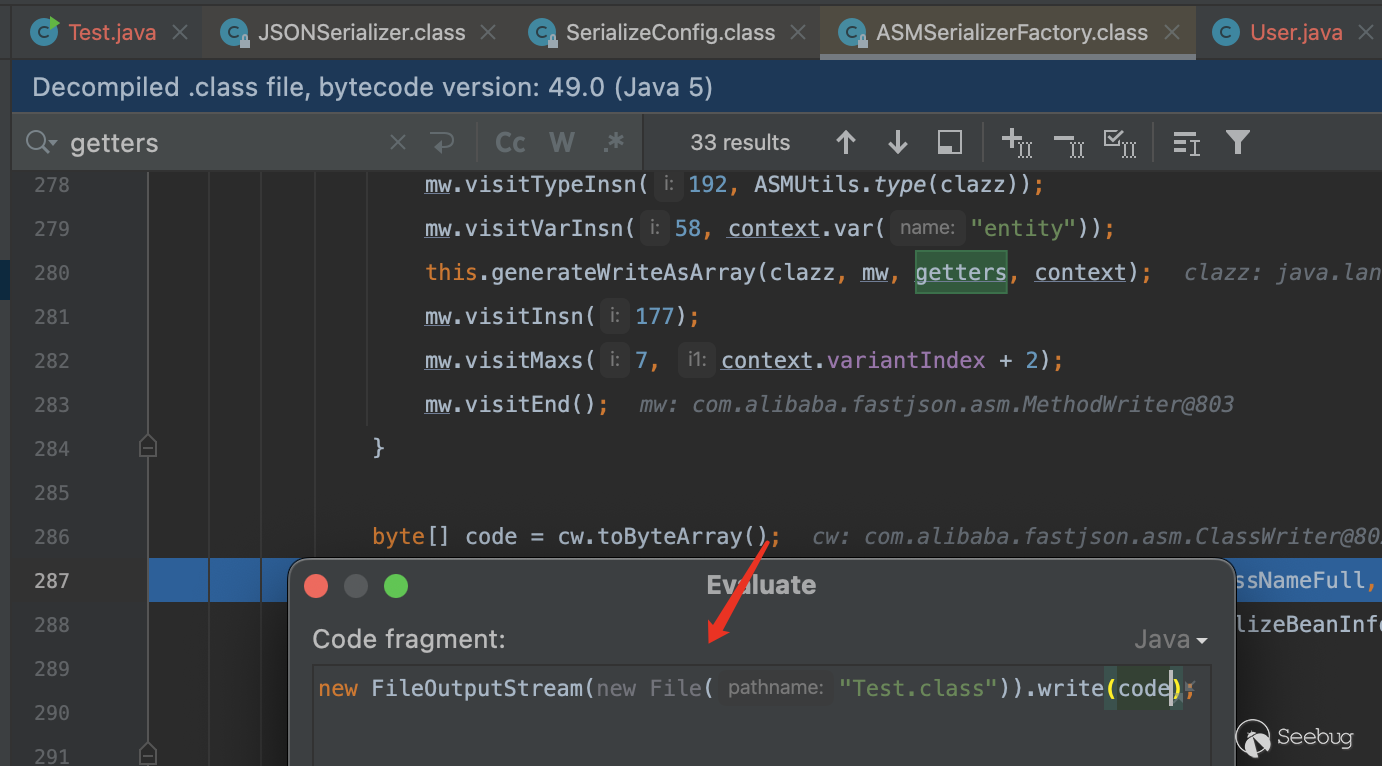The height and width of the screenshot is (766, 1382).
Task: Enable Regex (.*) search option
Action: (613, 143)
